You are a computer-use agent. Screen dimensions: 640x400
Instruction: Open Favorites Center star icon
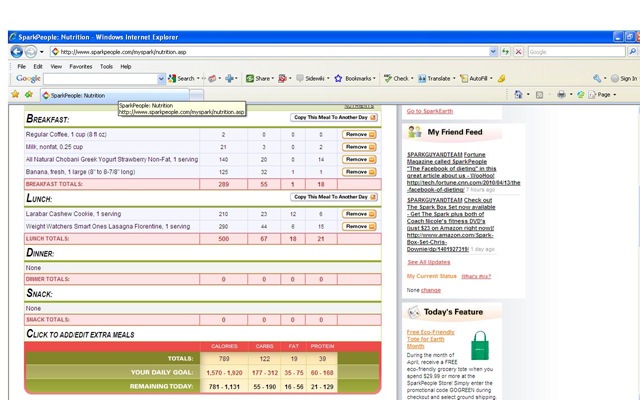tap(15, 95)
